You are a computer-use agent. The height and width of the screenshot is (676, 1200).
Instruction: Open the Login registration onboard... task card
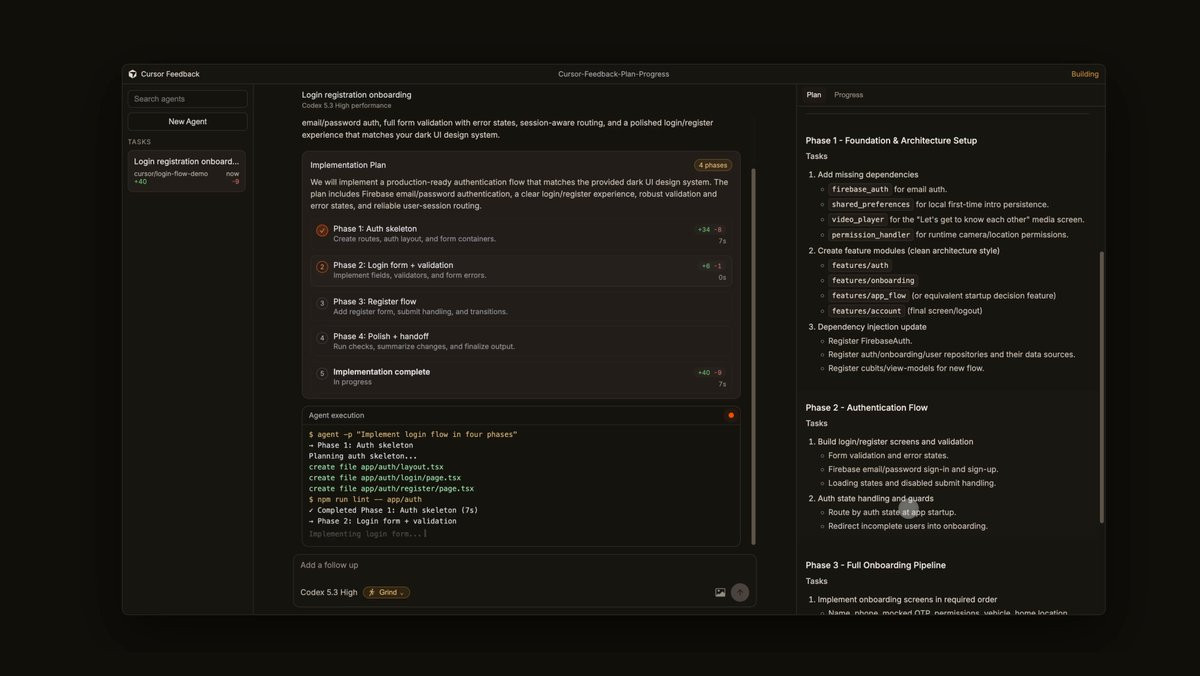[x=187, y=170]
